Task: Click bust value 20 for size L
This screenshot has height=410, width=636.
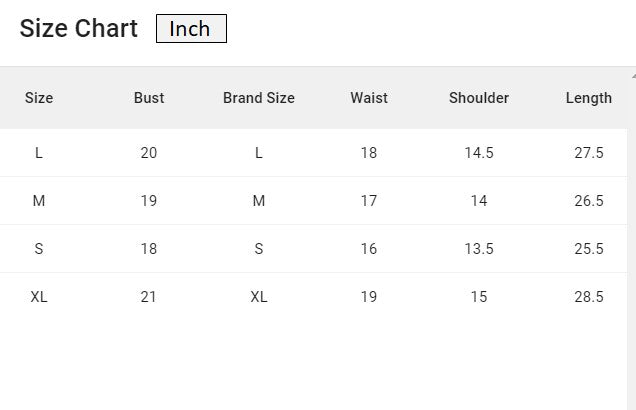Action: 149,153
